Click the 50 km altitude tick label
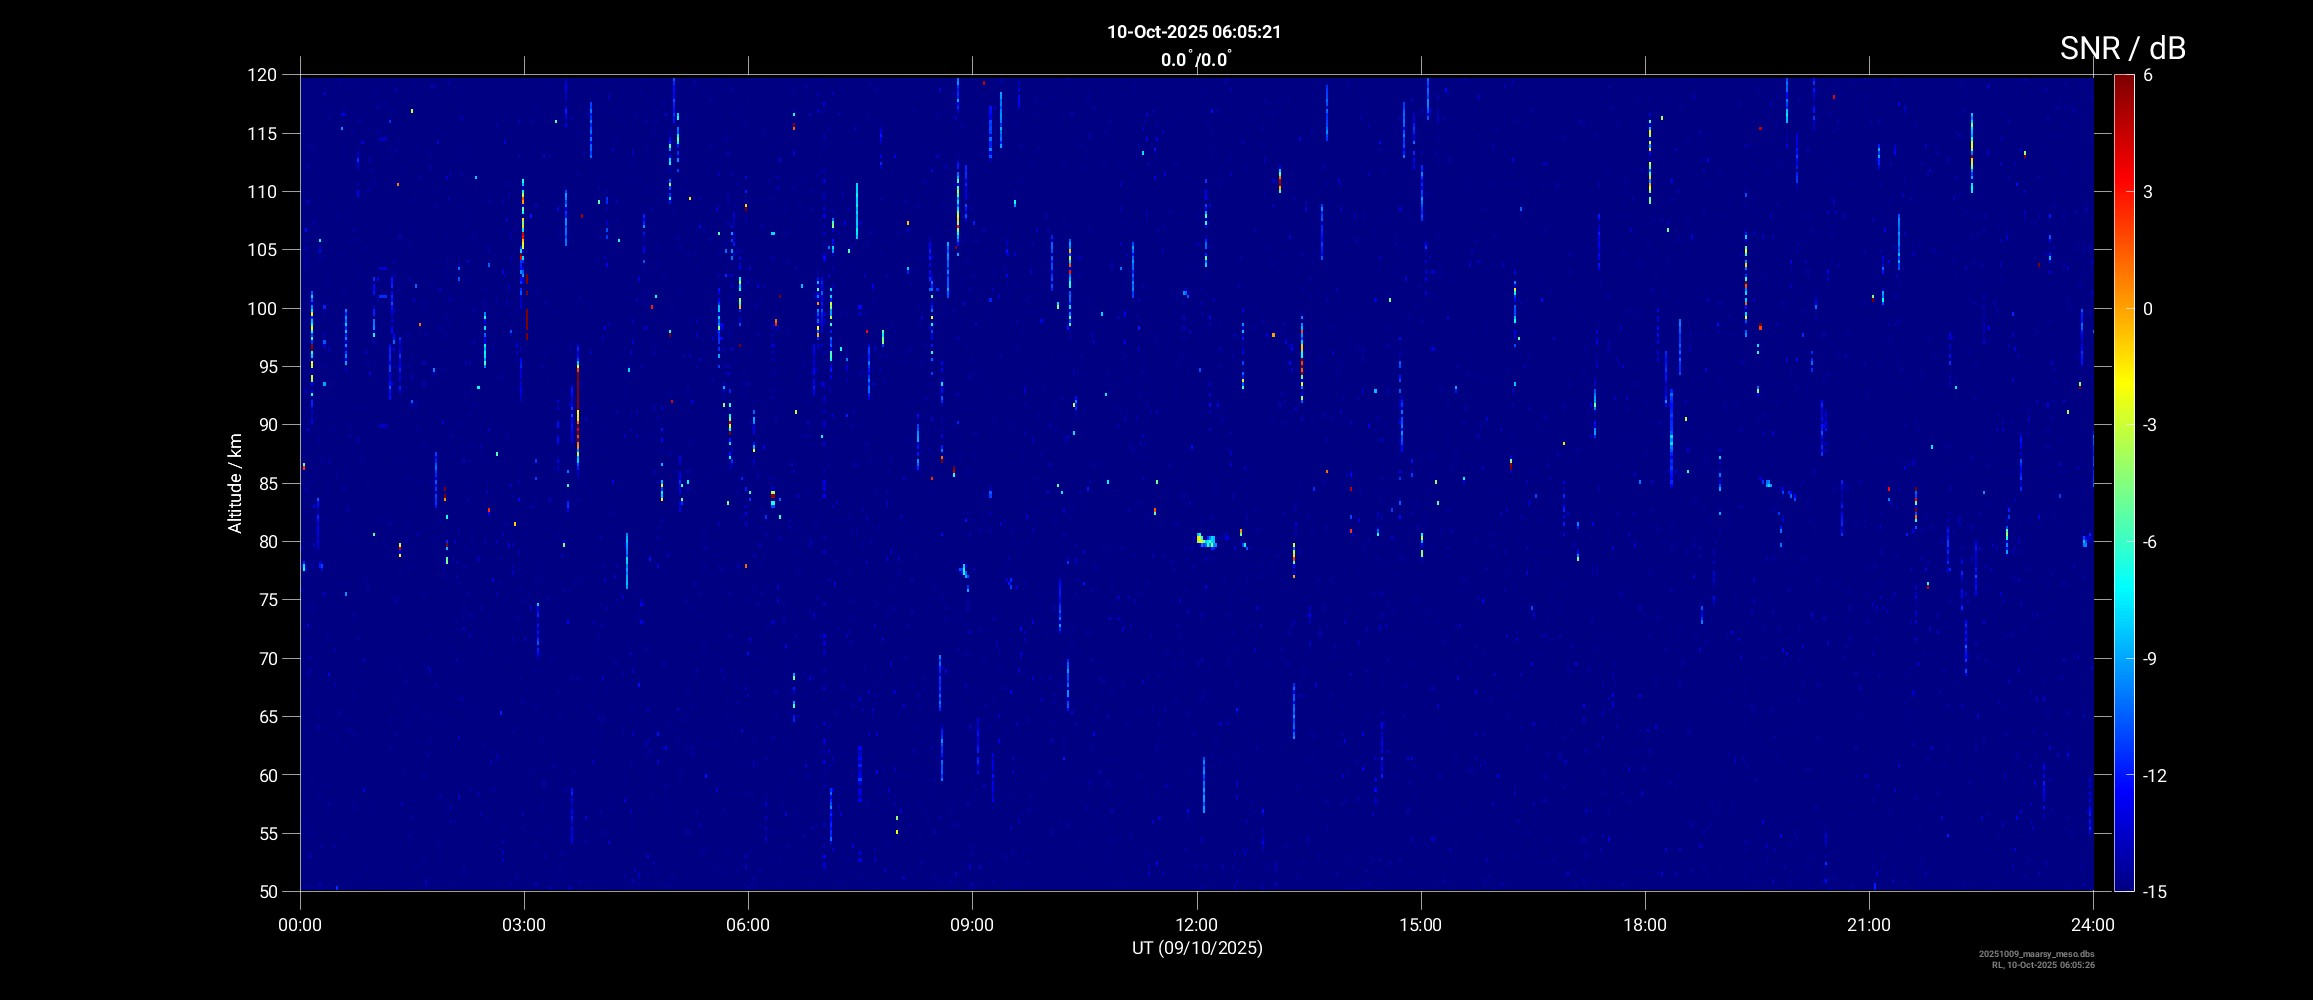Viewport: 2313px width, 1000px height. (266, 891)
